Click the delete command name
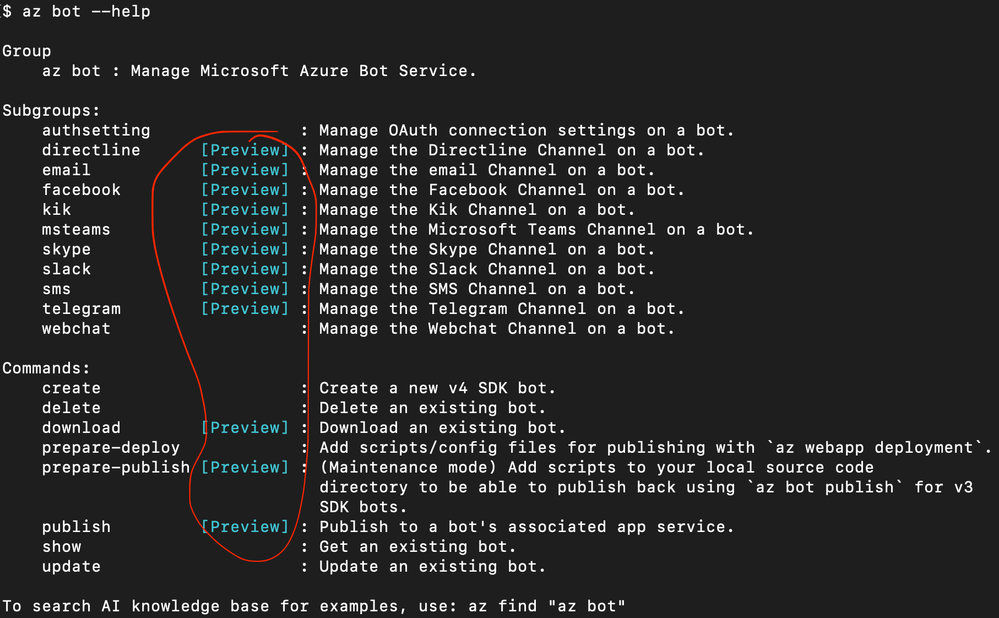999x618 pixels. click(x=71, y=408)
